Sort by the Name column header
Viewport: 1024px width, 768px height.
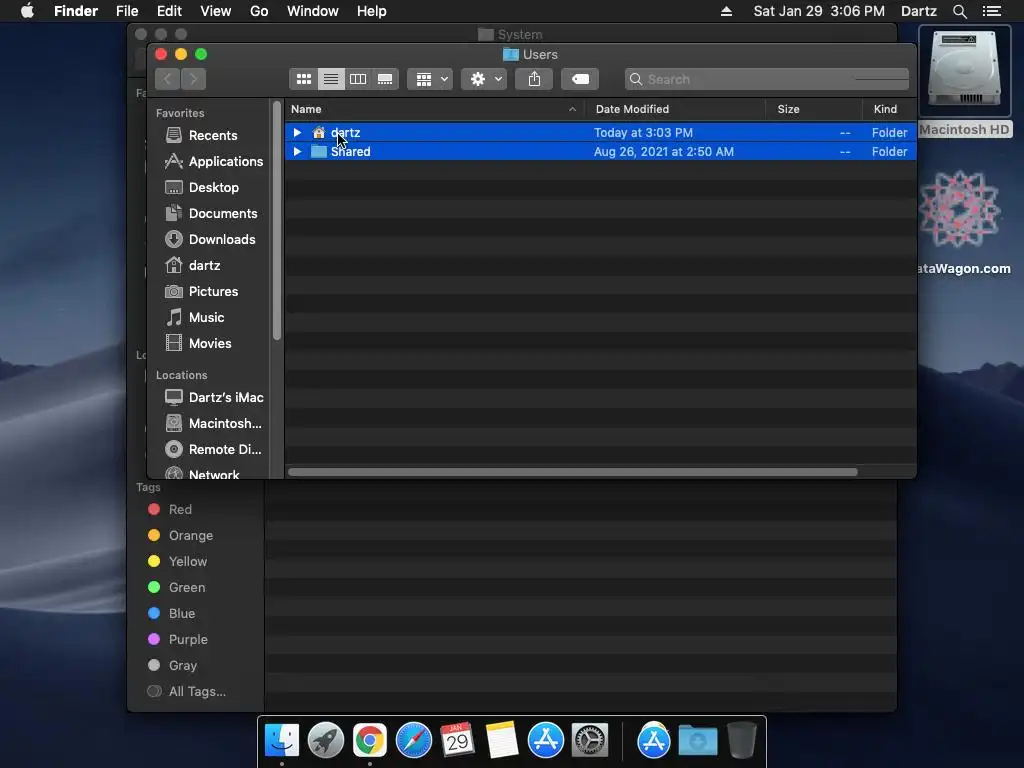[x=434, y=109]
